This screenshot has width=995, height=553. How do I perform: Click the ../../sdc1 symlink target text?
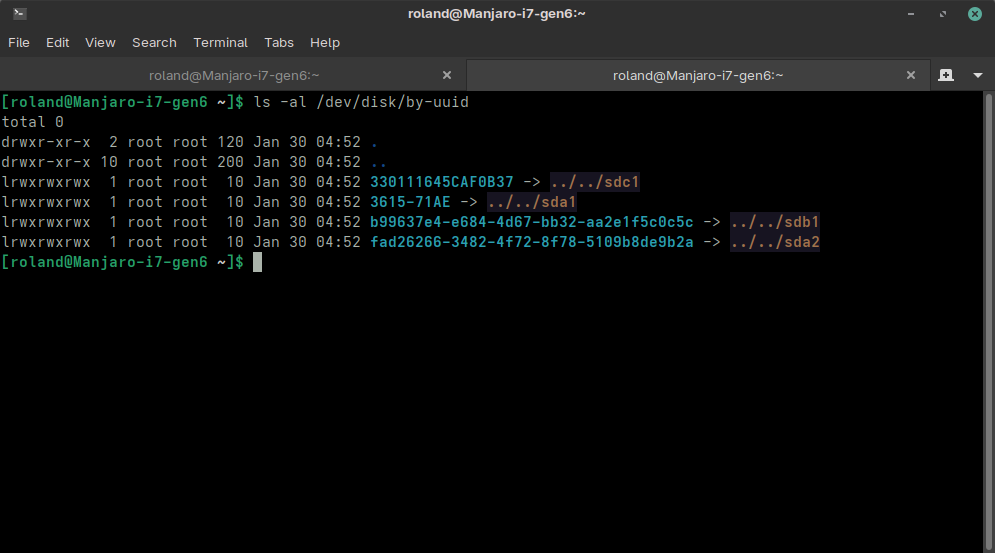click(594, 182)
